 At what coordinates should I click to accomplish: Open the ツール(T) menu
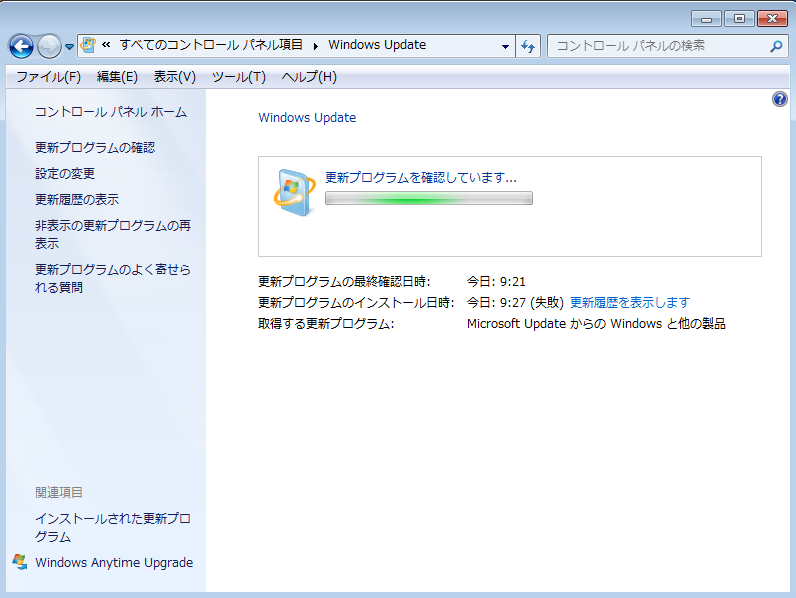[239, 77]
